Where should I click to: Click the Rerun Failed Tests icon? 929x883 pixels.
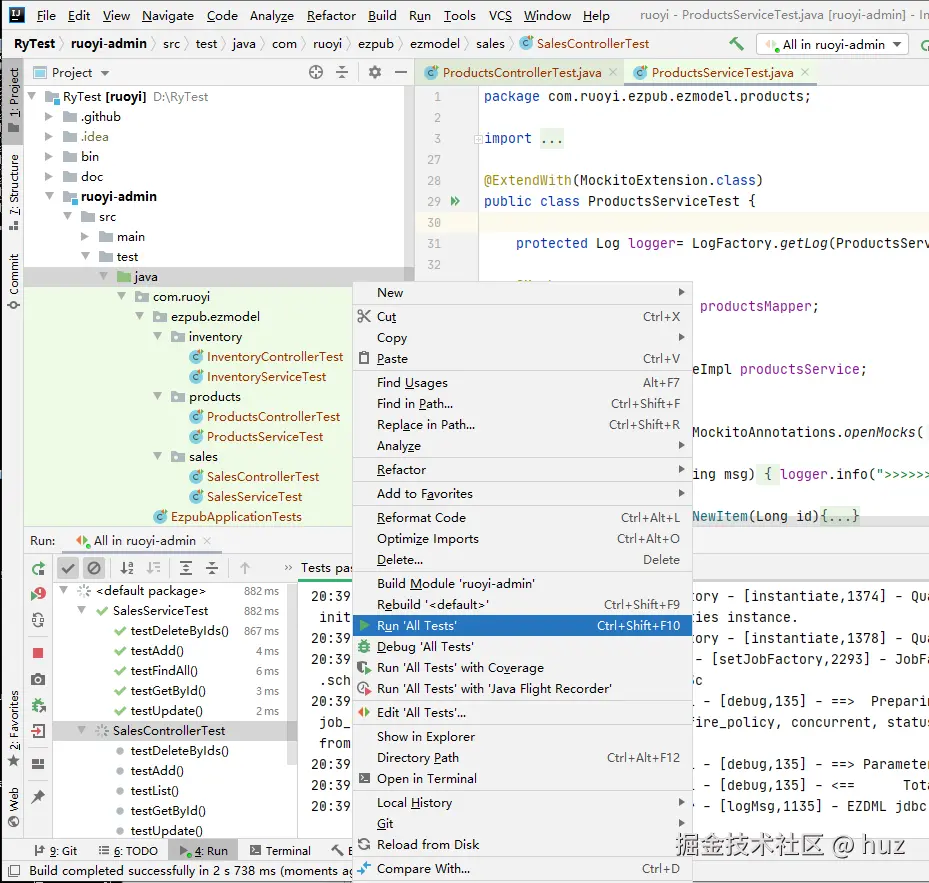(38, 594)
